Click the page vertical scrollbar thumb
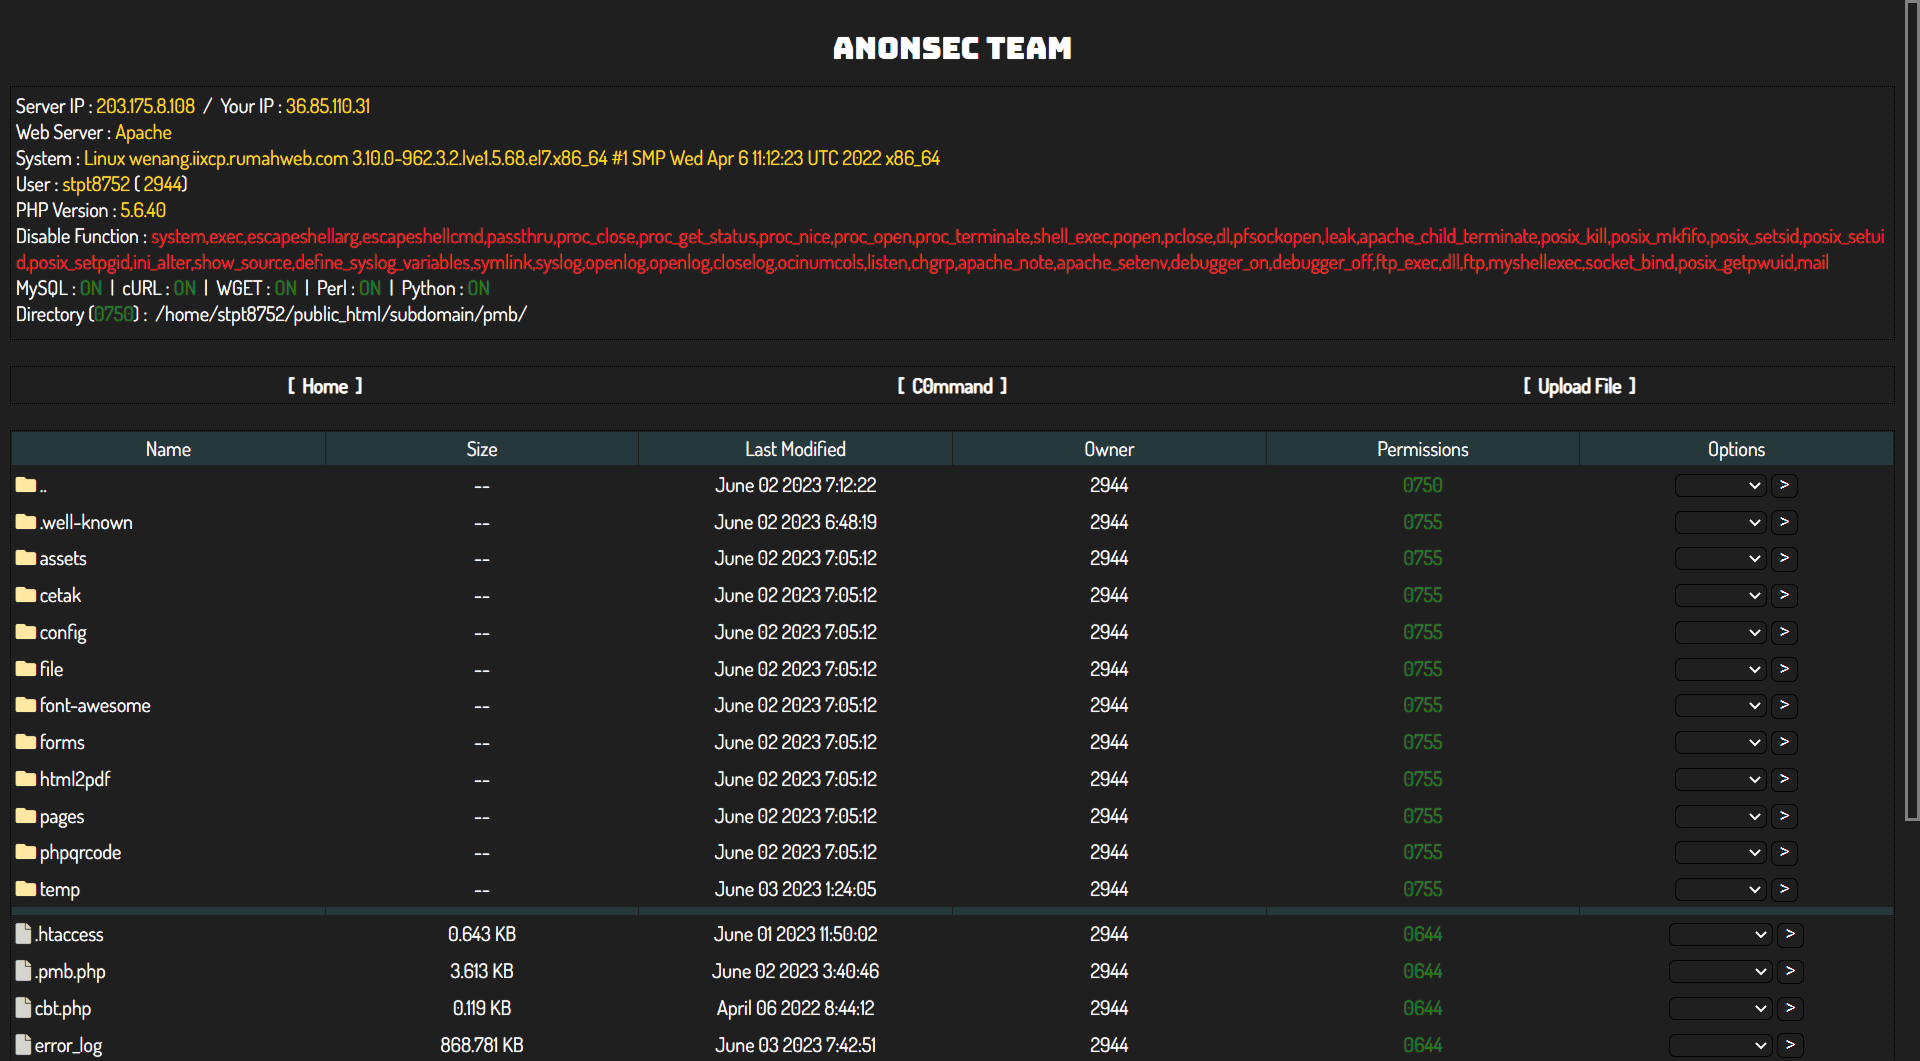This screenshot has height=1061, width=1920. coord(1912,410)
